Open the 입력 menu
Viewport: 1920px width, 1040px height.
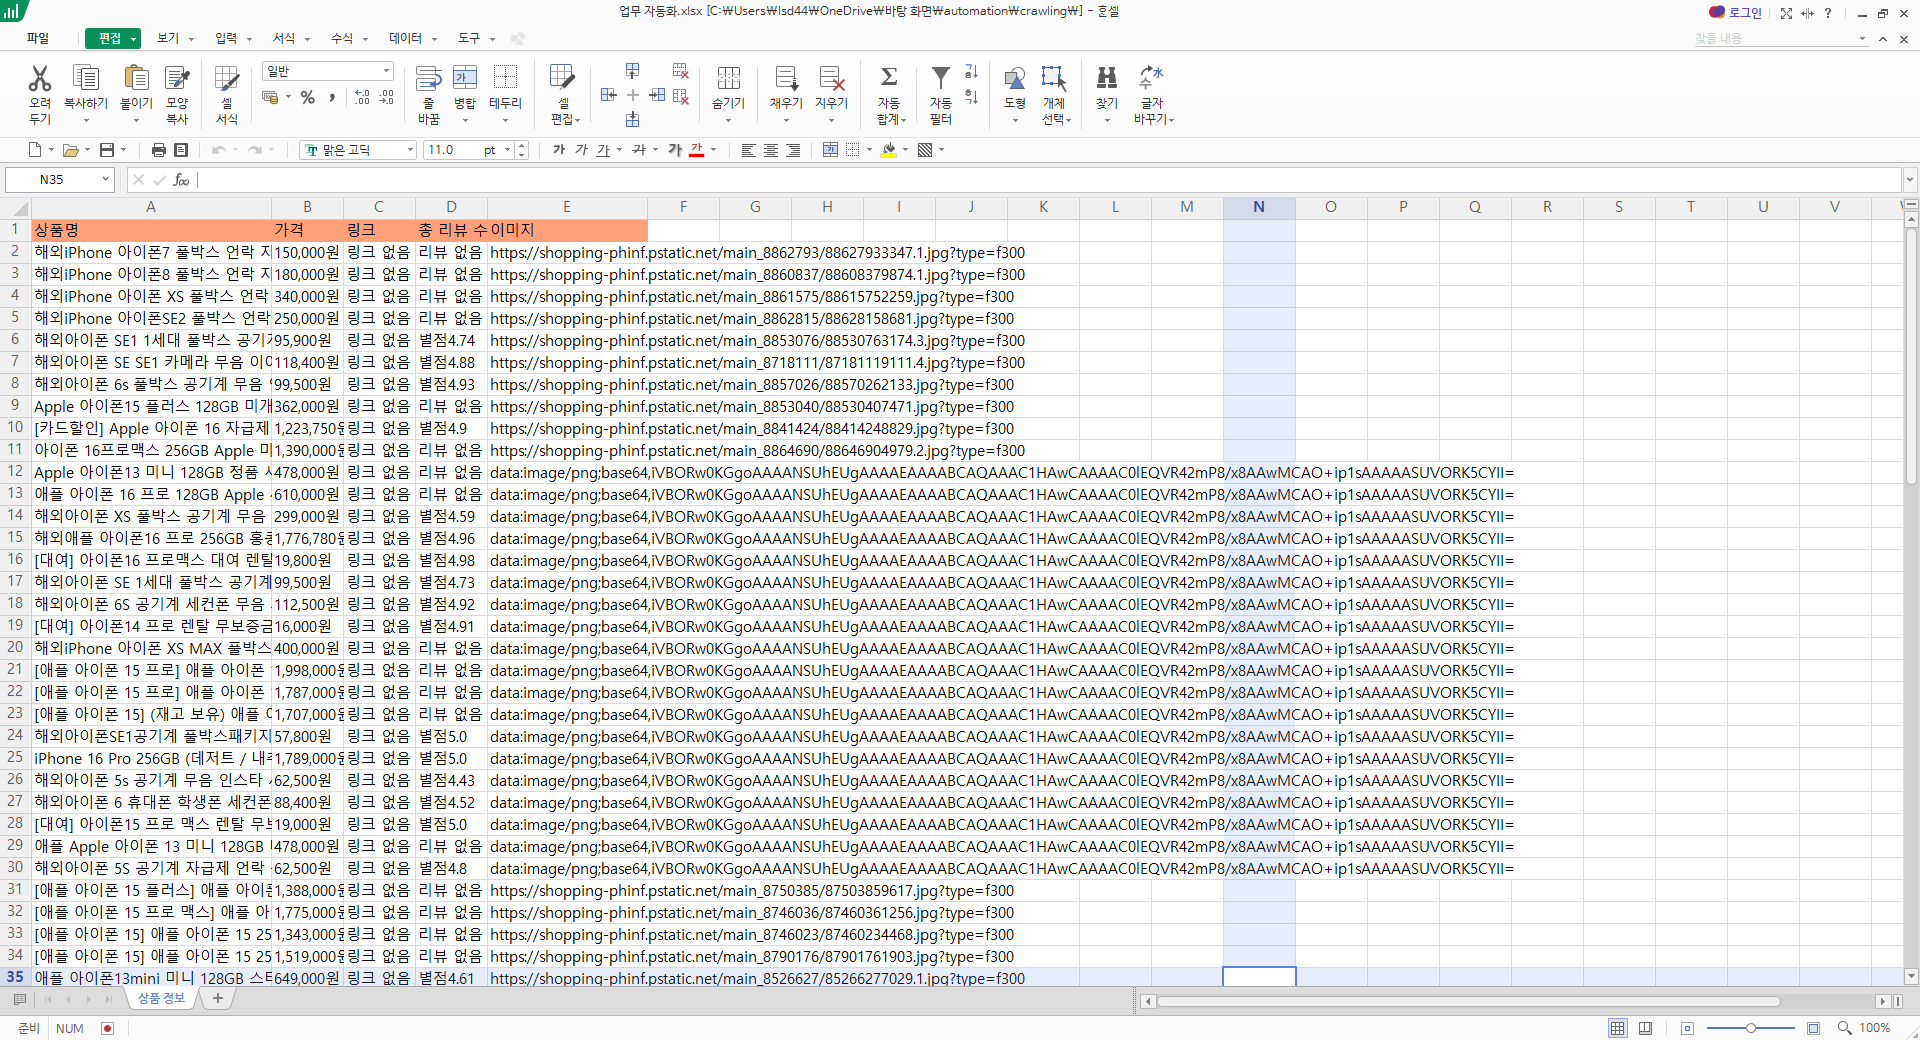[x=226, y=38]
